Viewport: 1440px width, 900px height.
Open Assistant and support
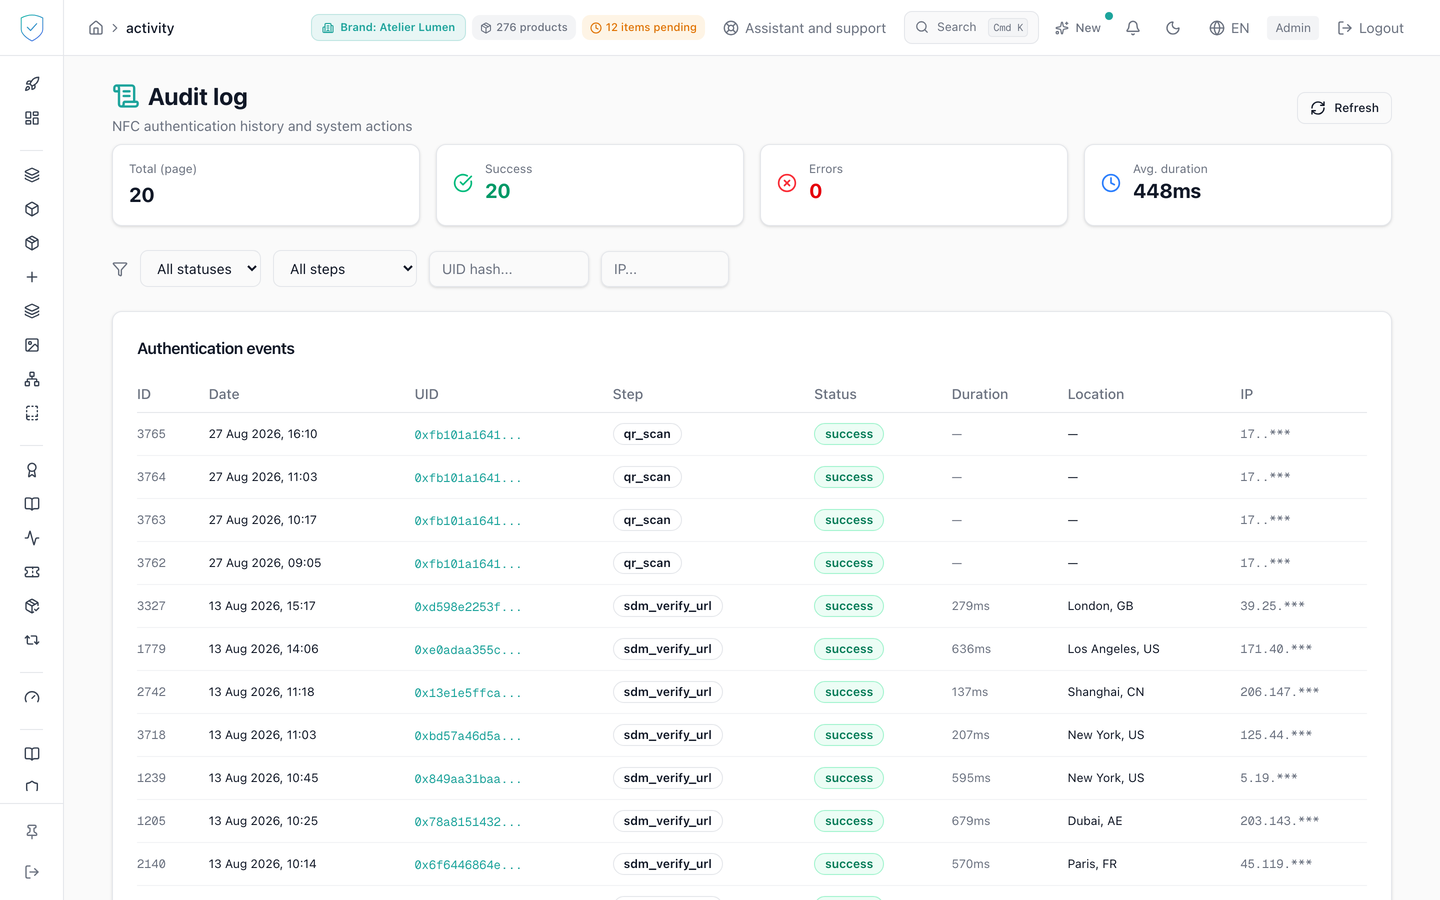coord(805,28)
